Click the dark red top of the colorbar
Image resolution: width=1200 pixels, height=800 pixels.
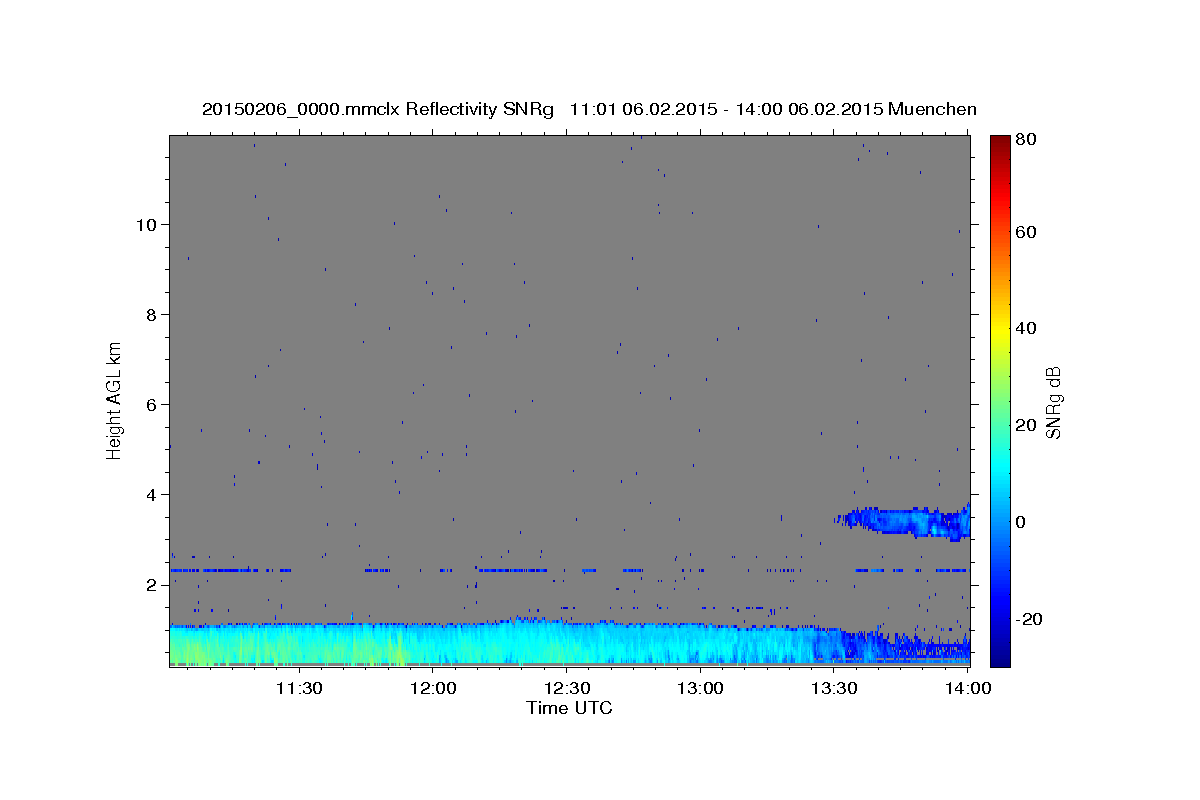1000,144
